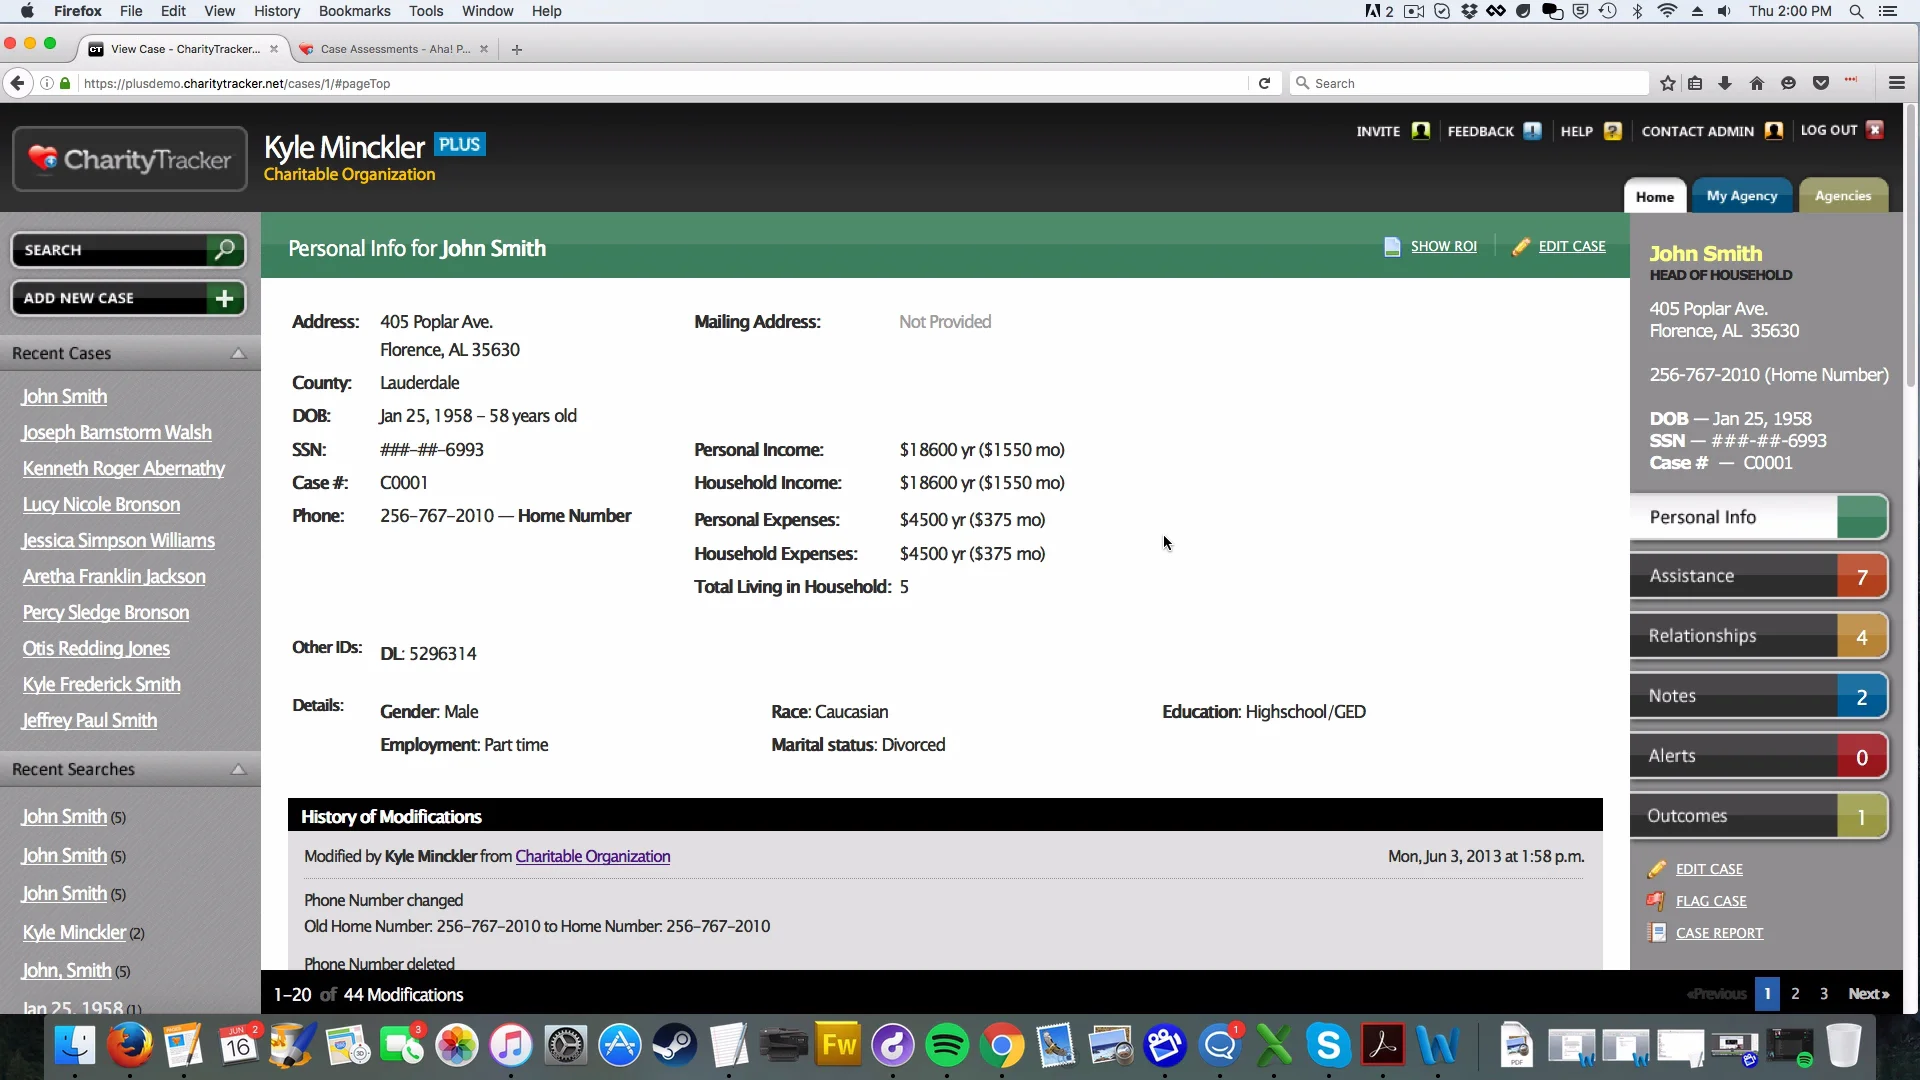Open the Help question mark icon

click(x=1612, y=131)
